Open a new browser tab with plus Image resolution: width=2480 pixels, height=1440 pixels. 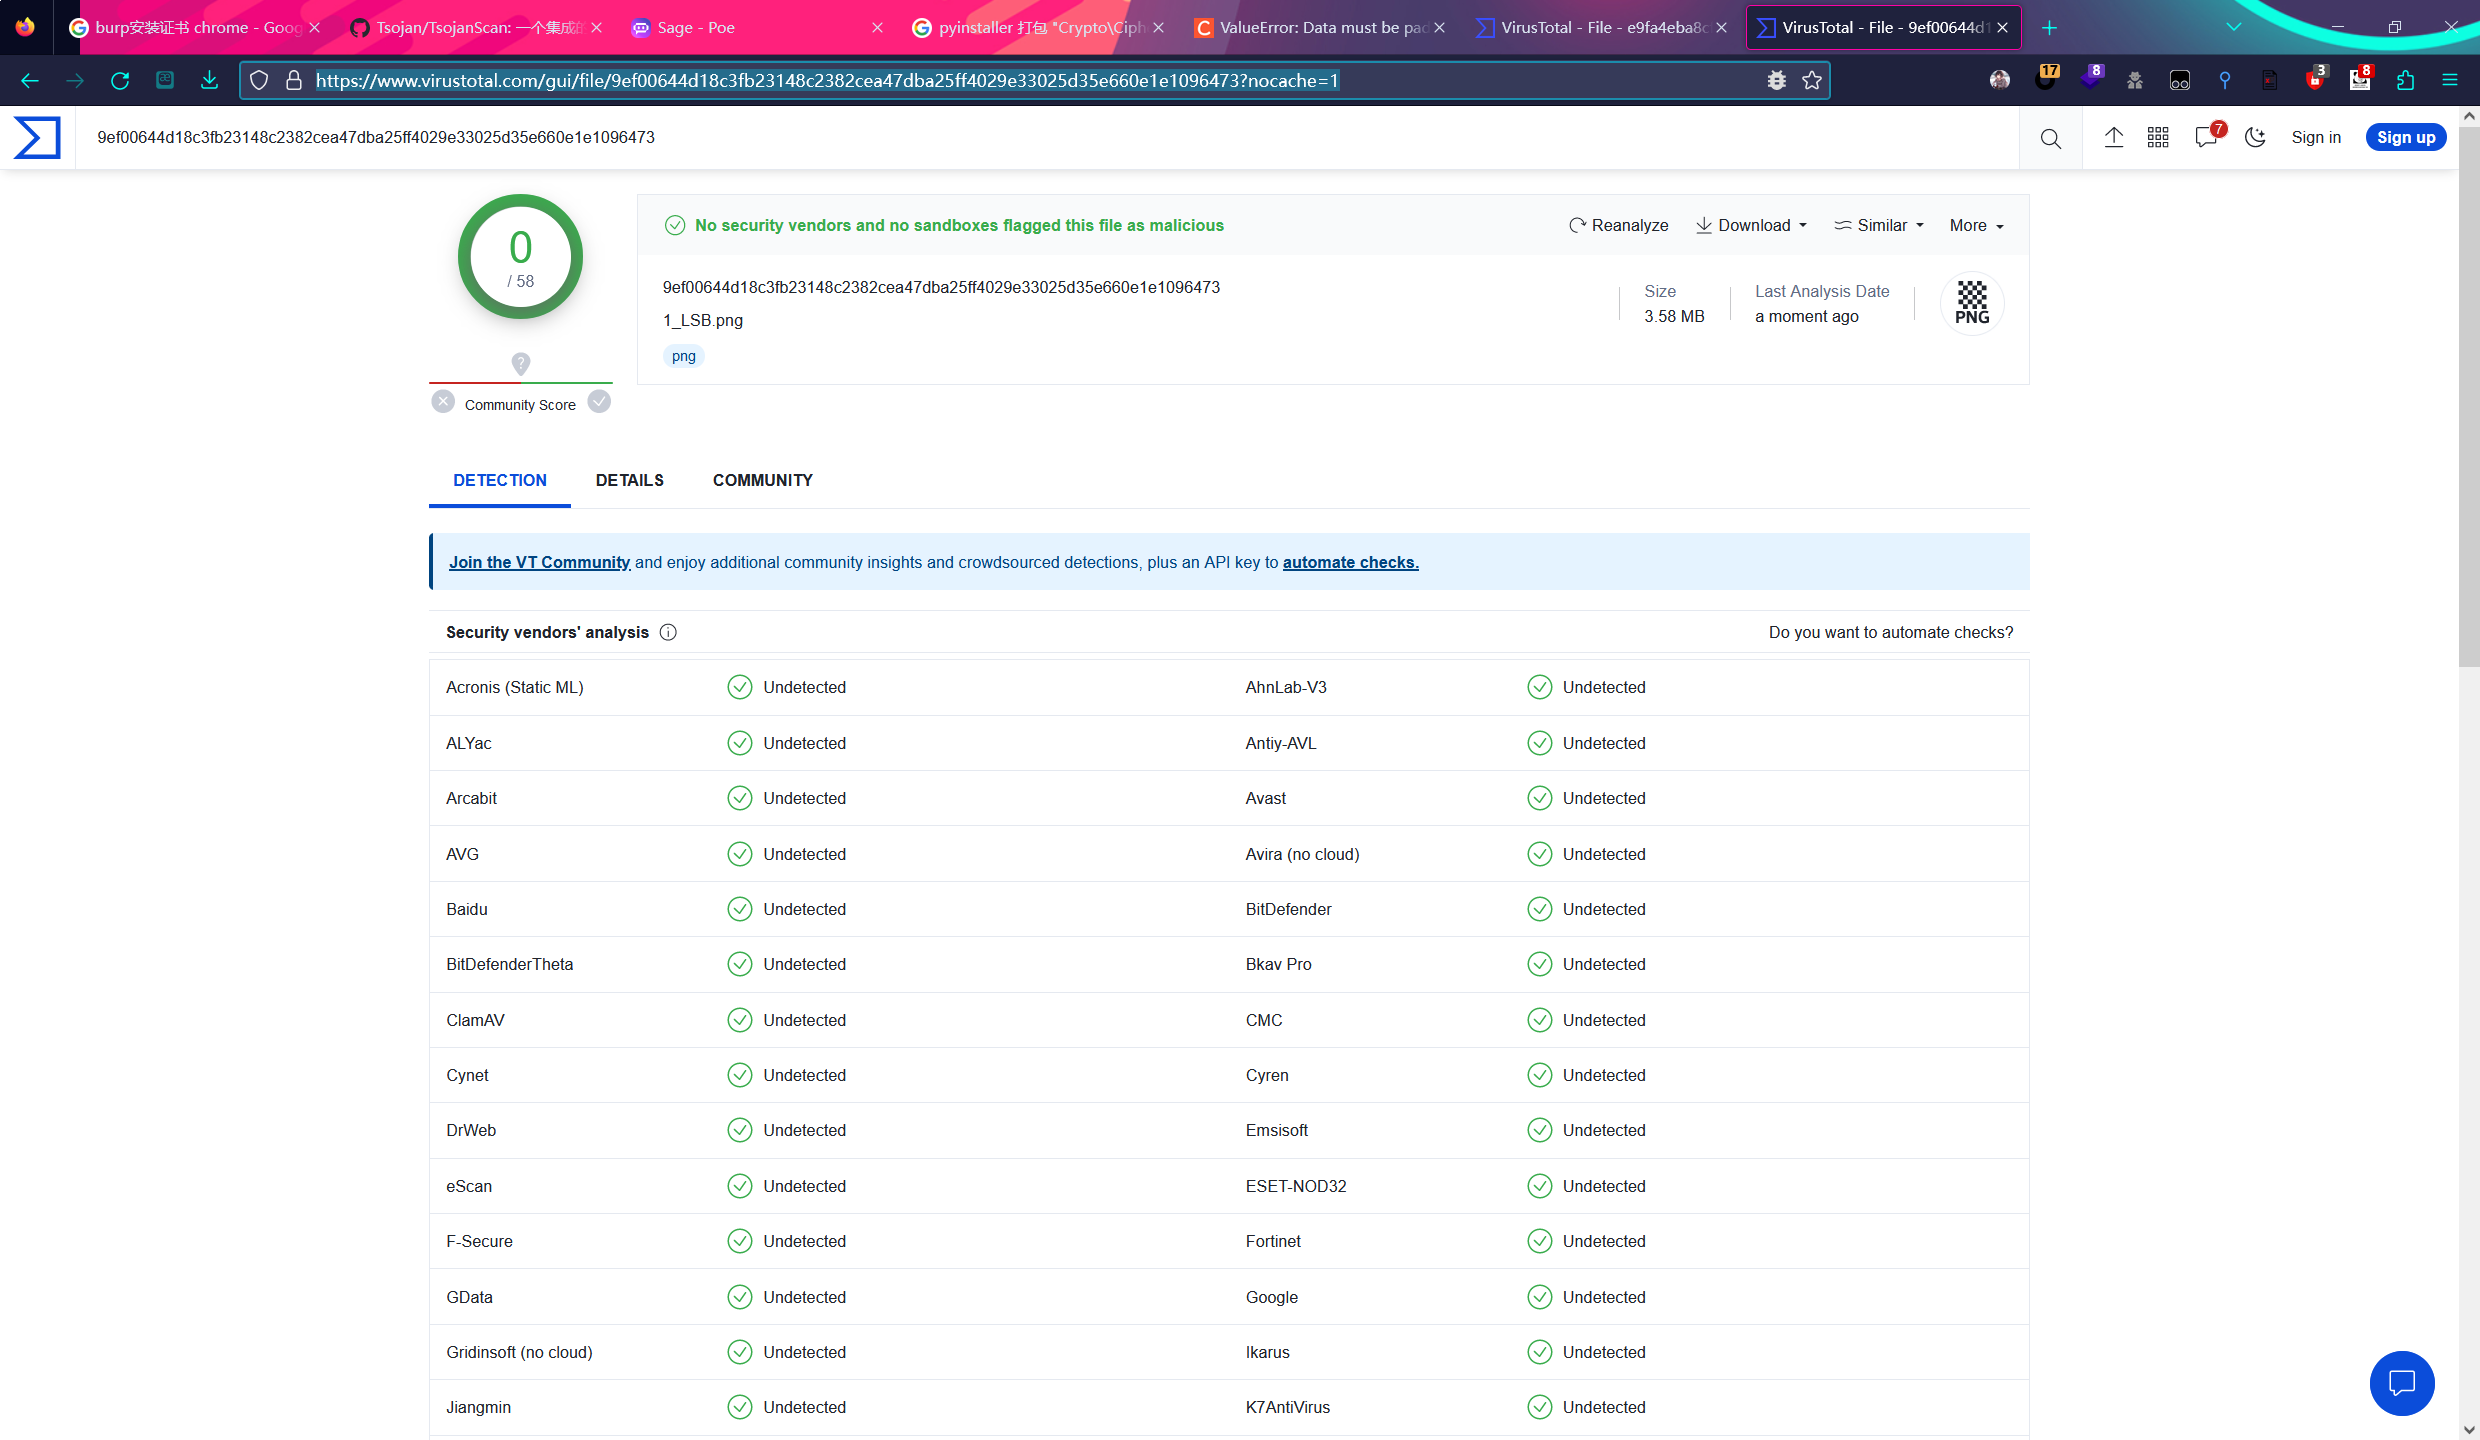click(2049, 27)
